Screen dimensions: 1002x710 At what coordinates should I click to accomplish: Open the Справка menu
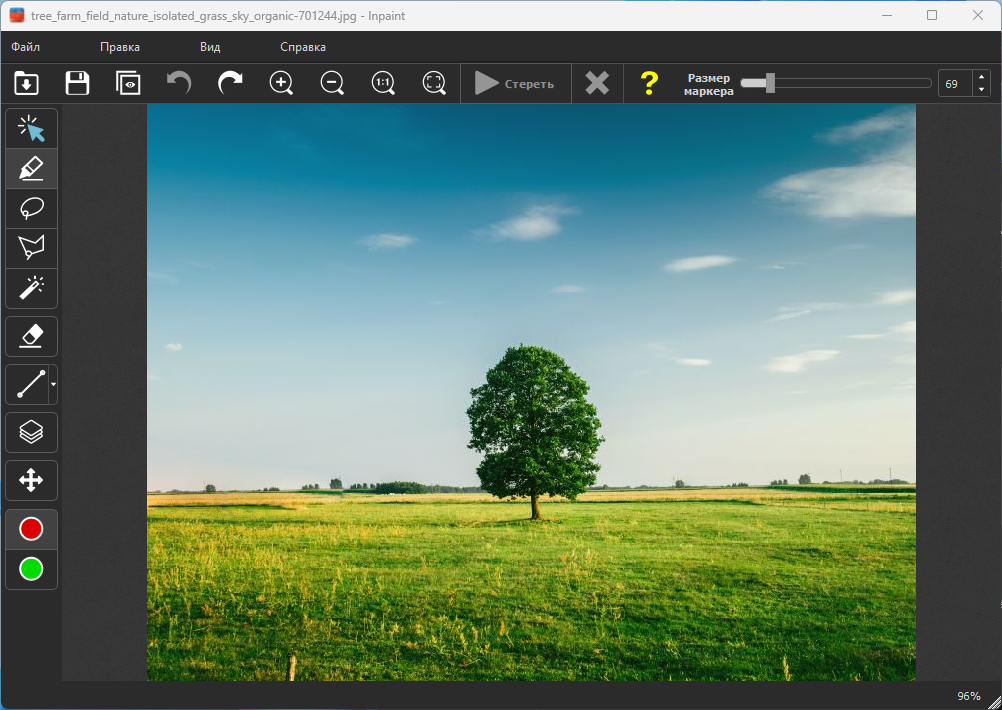tap(302, 47)
